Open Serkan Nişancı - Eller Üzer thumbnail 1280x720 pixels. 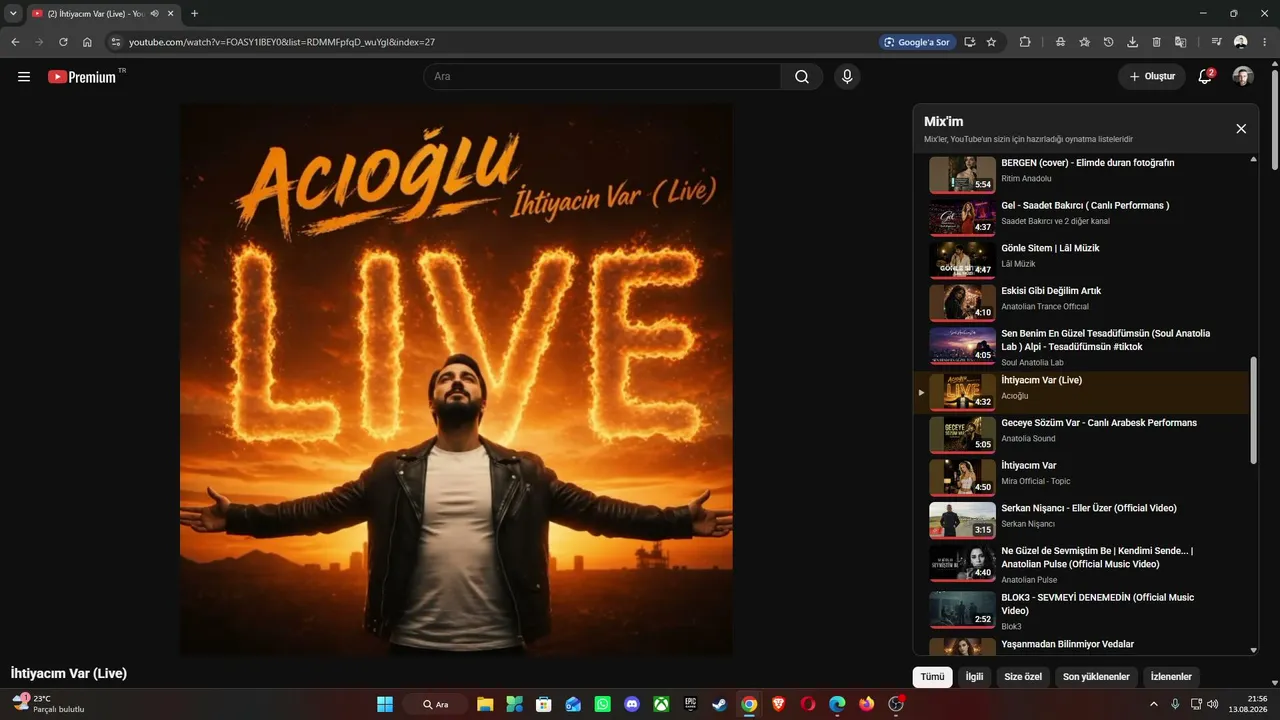(x=962, y=521)
